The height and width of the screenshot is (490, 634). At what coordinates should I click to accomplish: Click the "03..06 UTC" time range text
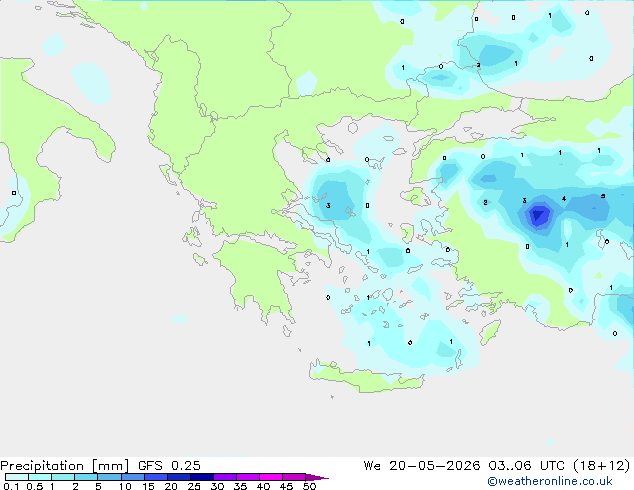[x=526, y=466]
